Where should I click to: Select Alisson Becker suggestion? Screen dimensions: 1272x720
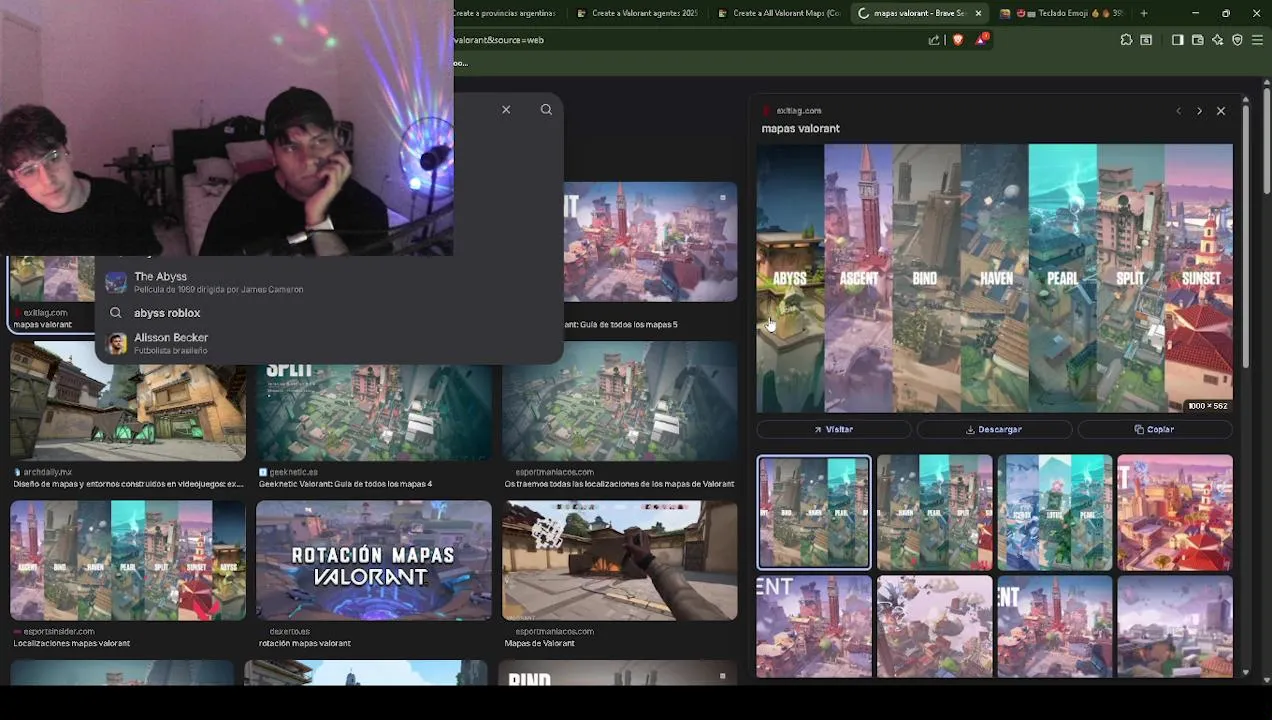pyautogui.click(x=328, y=343)
